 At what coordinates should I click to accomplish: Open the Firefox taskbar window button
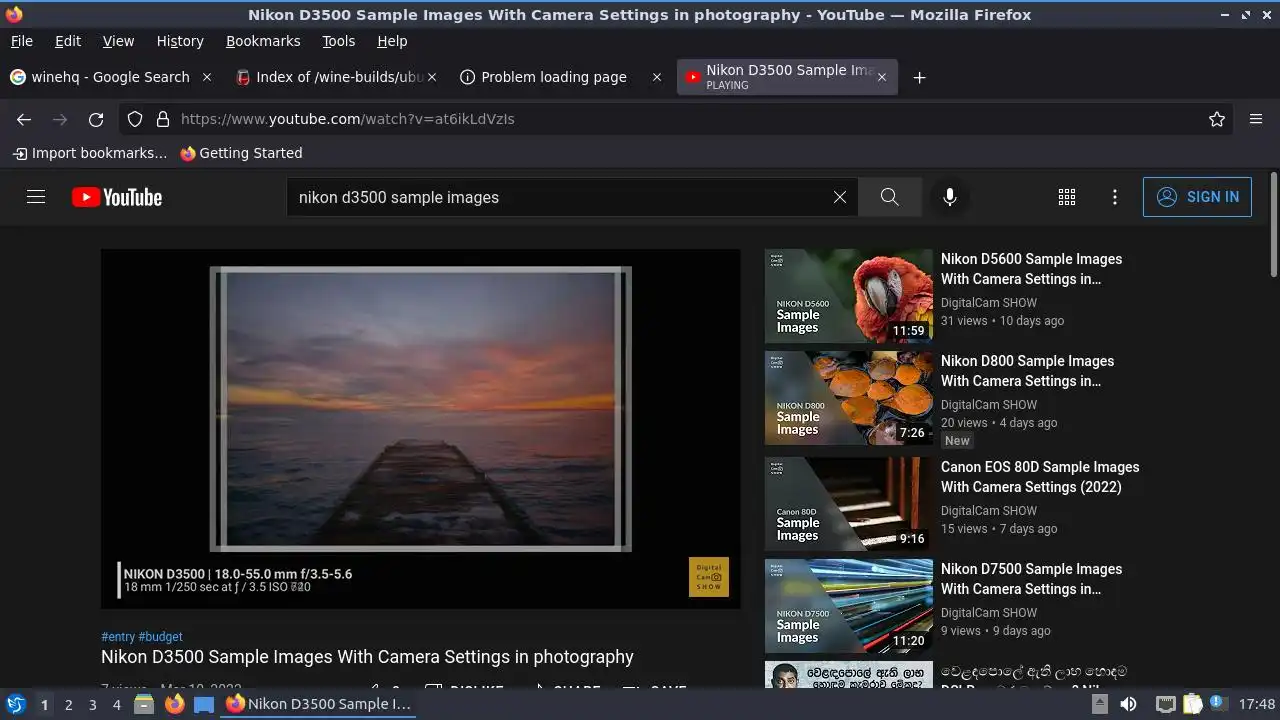[318, 704]
